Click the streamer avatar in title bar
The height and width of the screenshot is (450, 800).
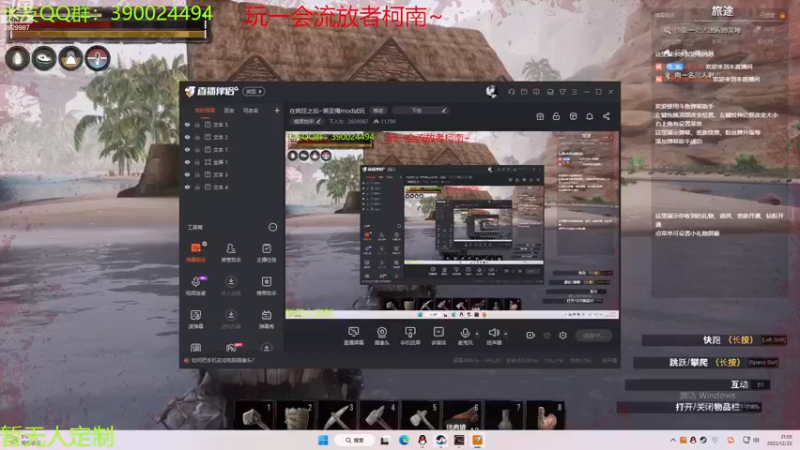tap(491, 92)
